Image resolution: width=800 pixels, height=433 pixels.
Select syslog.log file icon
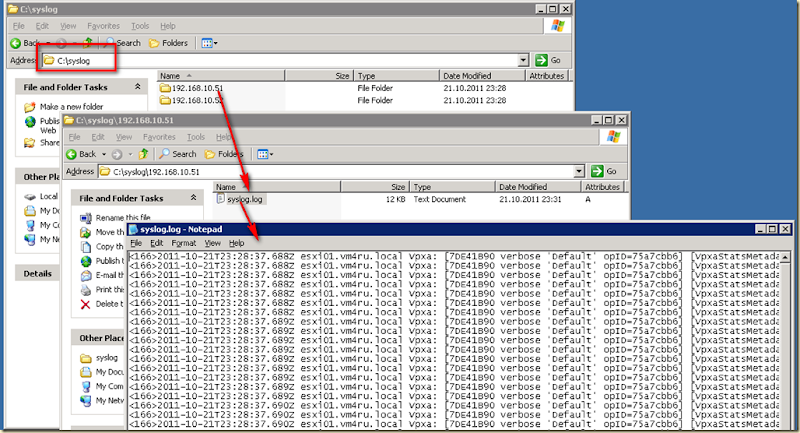[x=220, y=199]
